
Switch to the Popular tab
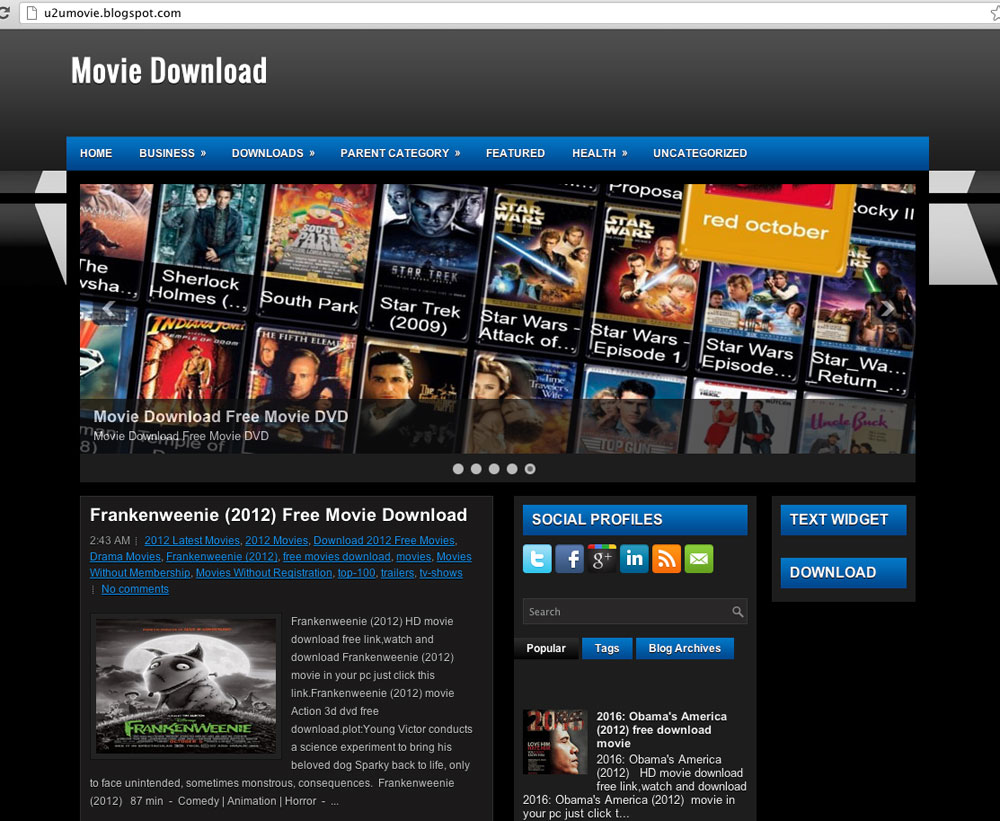(546, 648)
